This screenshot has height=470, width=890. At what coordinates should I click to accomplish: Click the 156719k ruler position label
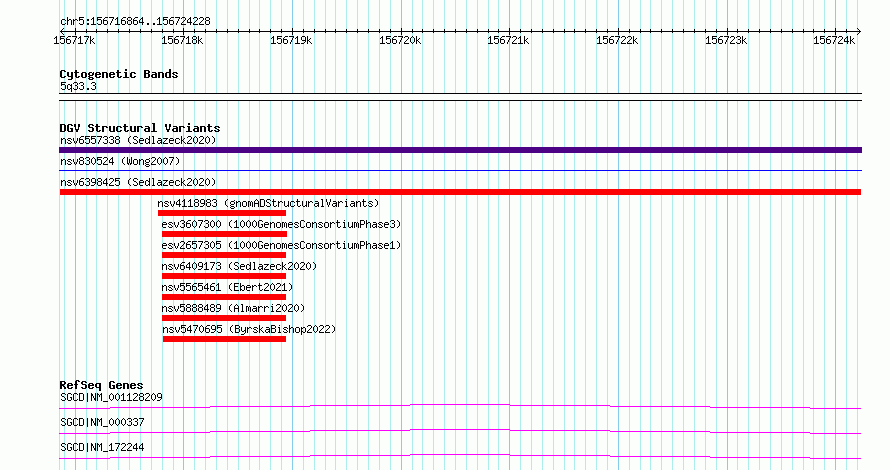(291, 40)
